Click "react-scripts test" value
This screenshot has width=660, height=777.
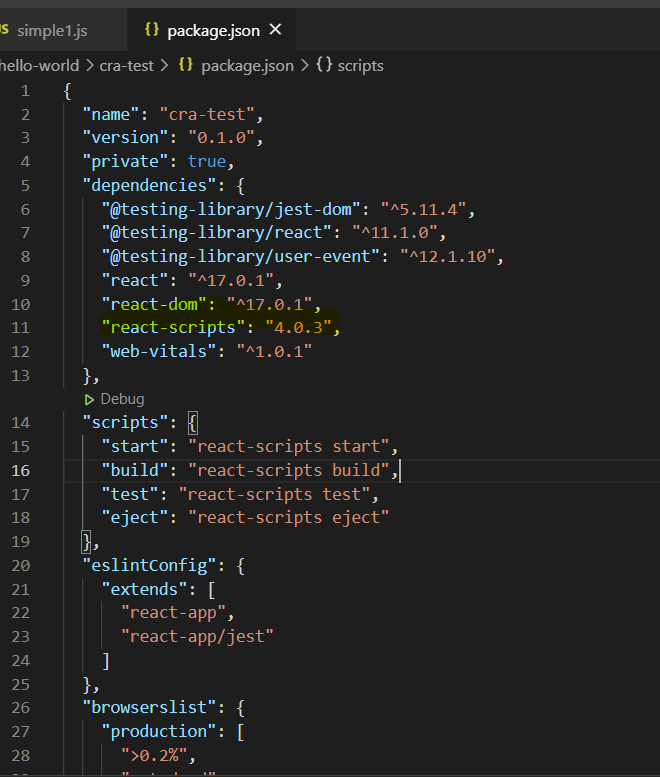click(274, 495)
